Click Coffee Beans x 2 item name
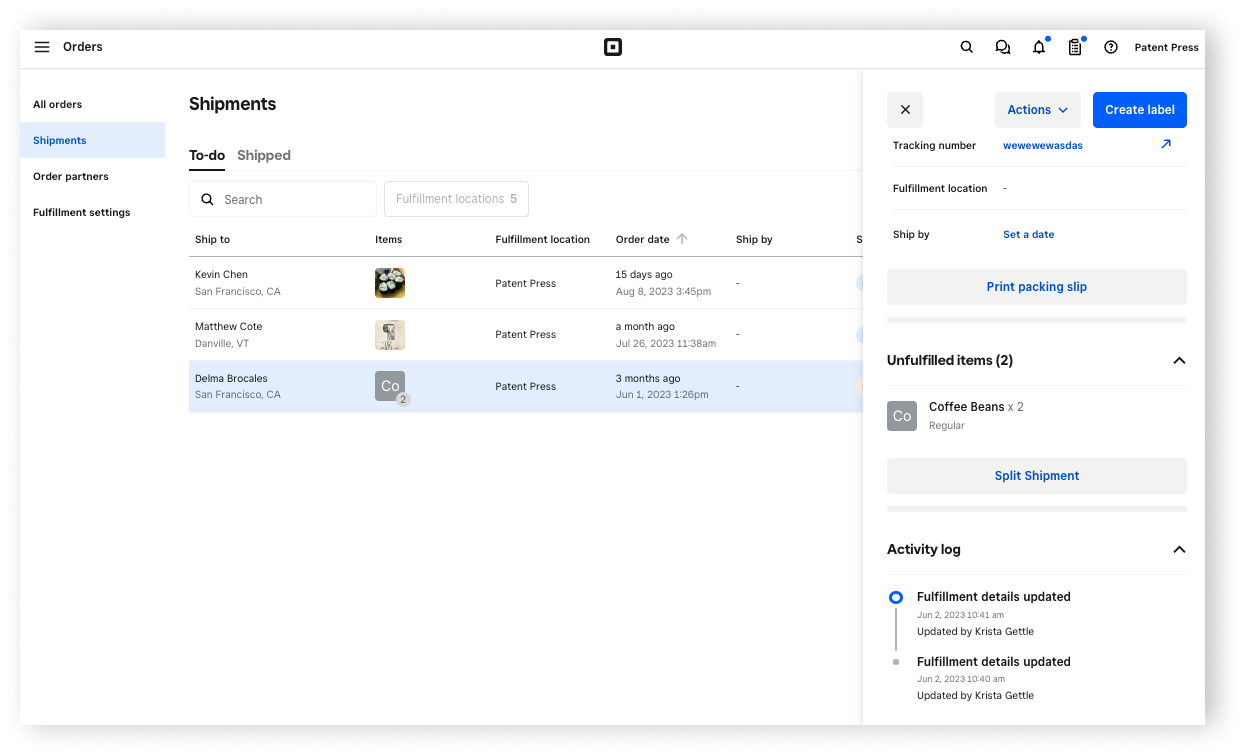1245x755 pixels. tap(976, 407)
